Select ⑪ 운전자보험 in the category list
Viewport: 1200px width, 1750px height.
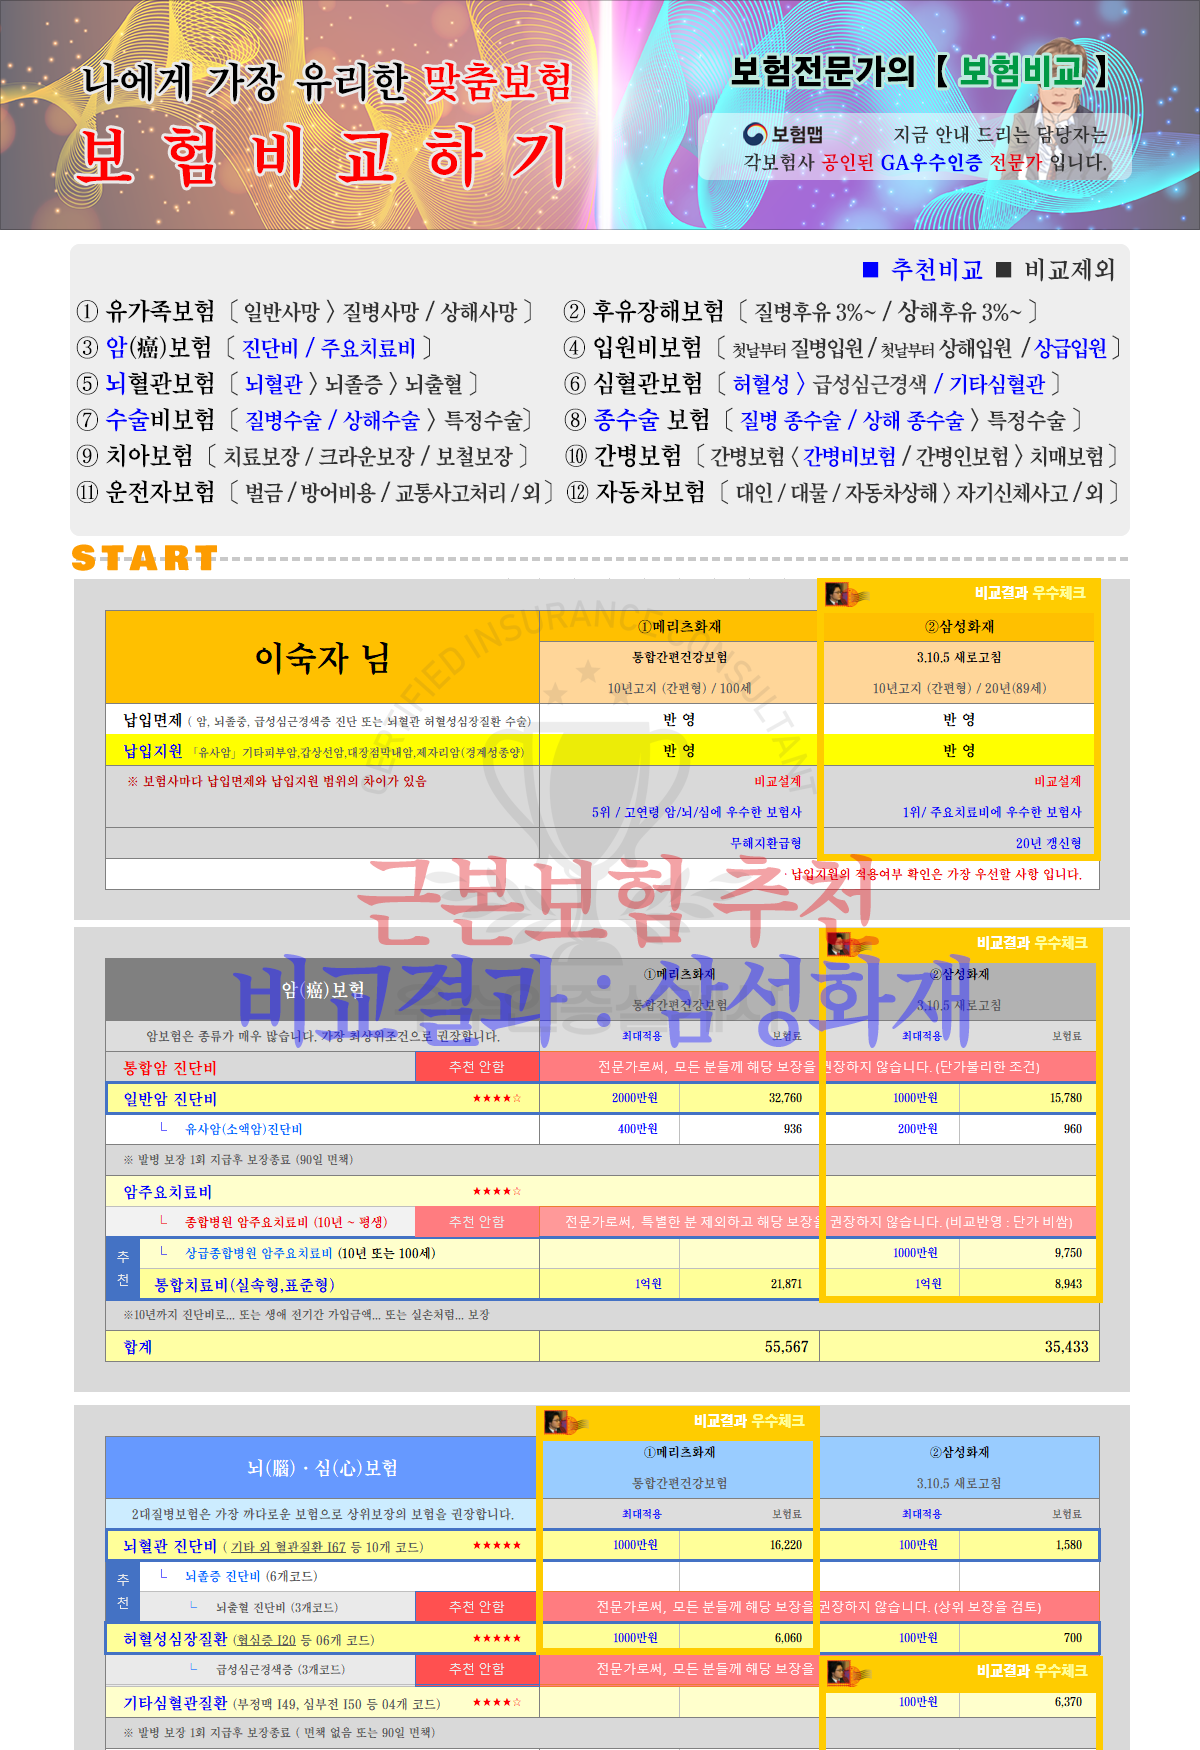pos(146,492)
